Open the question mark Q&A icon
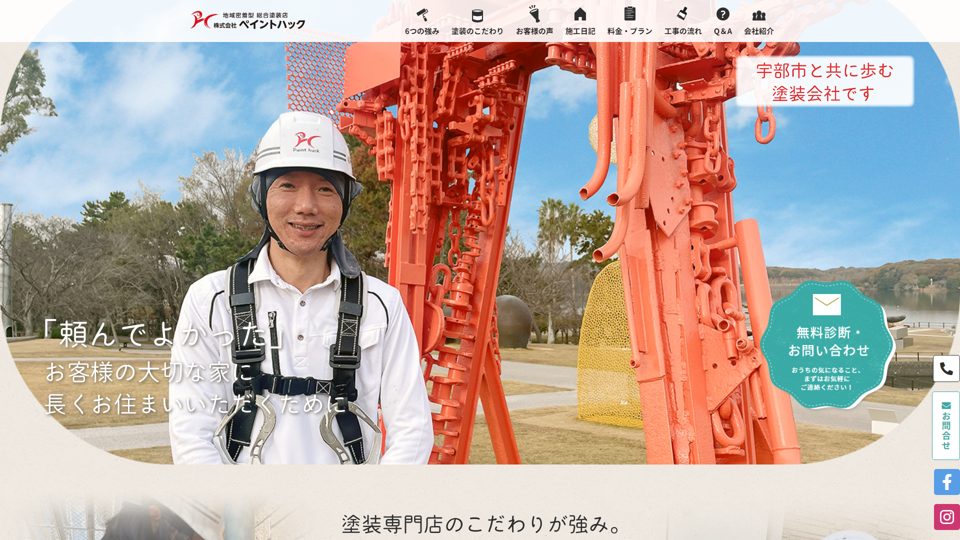Image resolution: width=960 pixels, height=540 pixels. (x=723, y=14)
